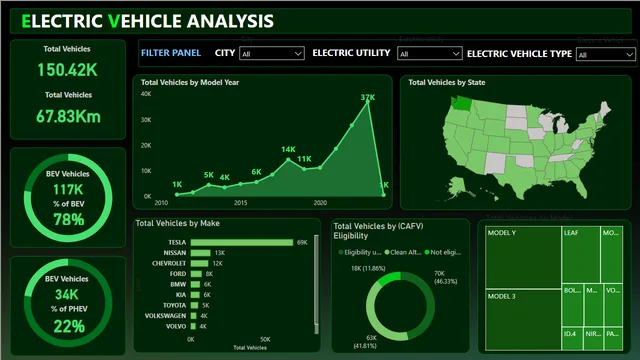Select the ID.4 tile in treemap
Screen dimensions: 640x360
(x=572, y=338)
